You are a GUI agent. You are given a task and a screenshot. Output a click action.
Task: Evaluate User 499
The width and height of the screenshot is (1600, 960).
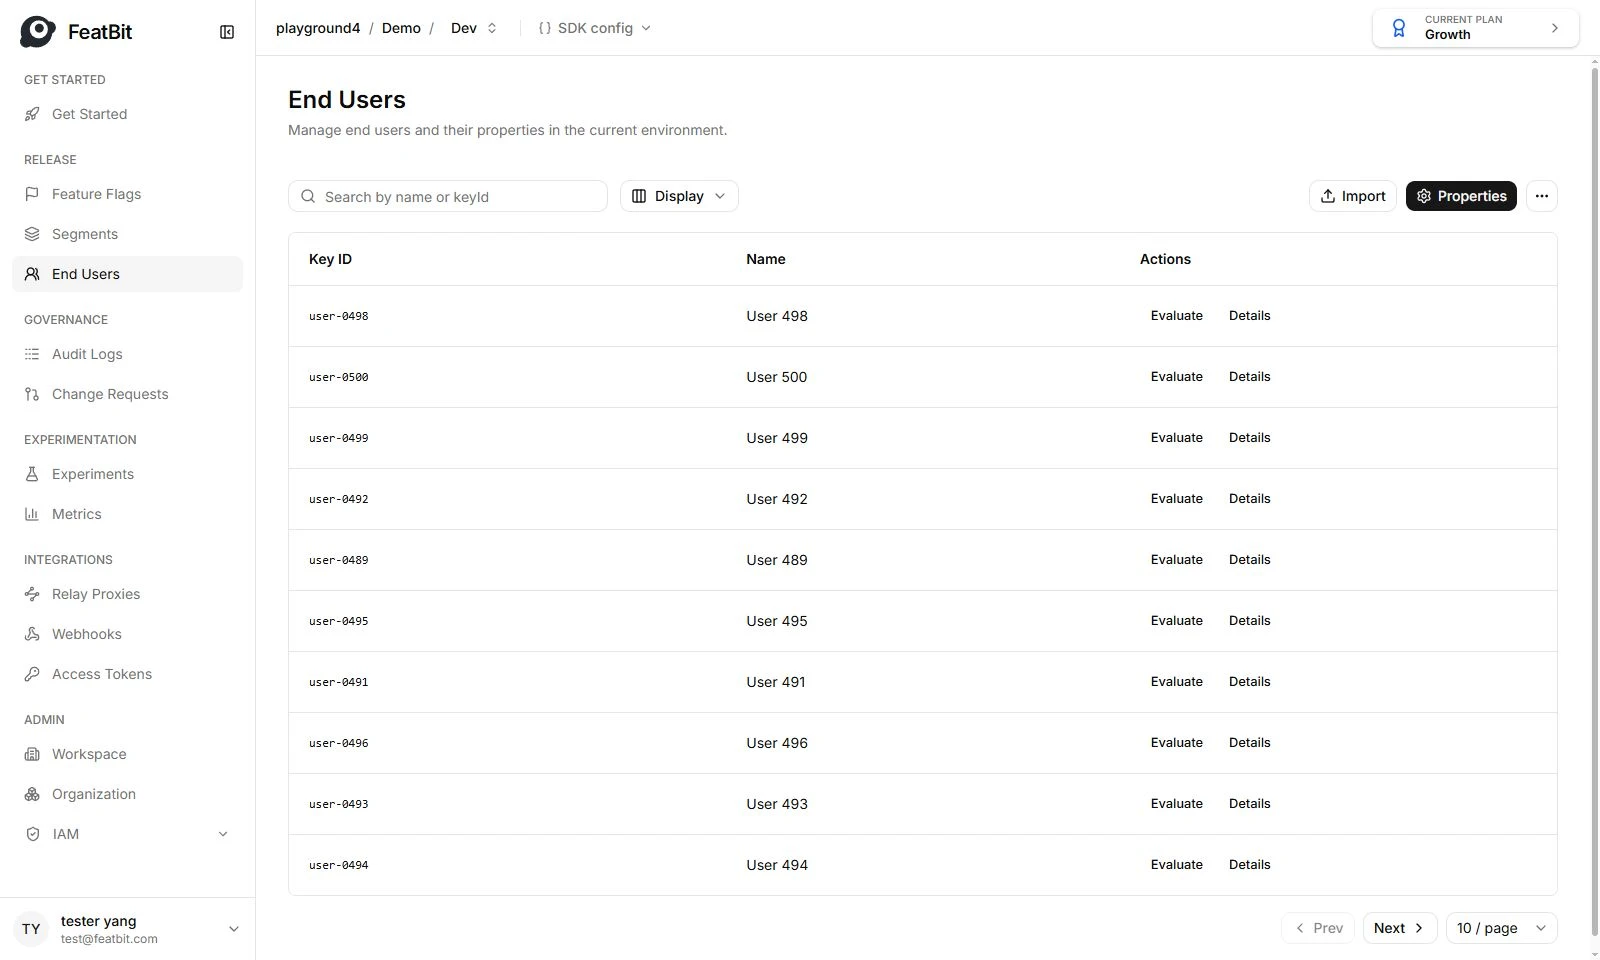pyautogui.click(x=1177, y=438)
